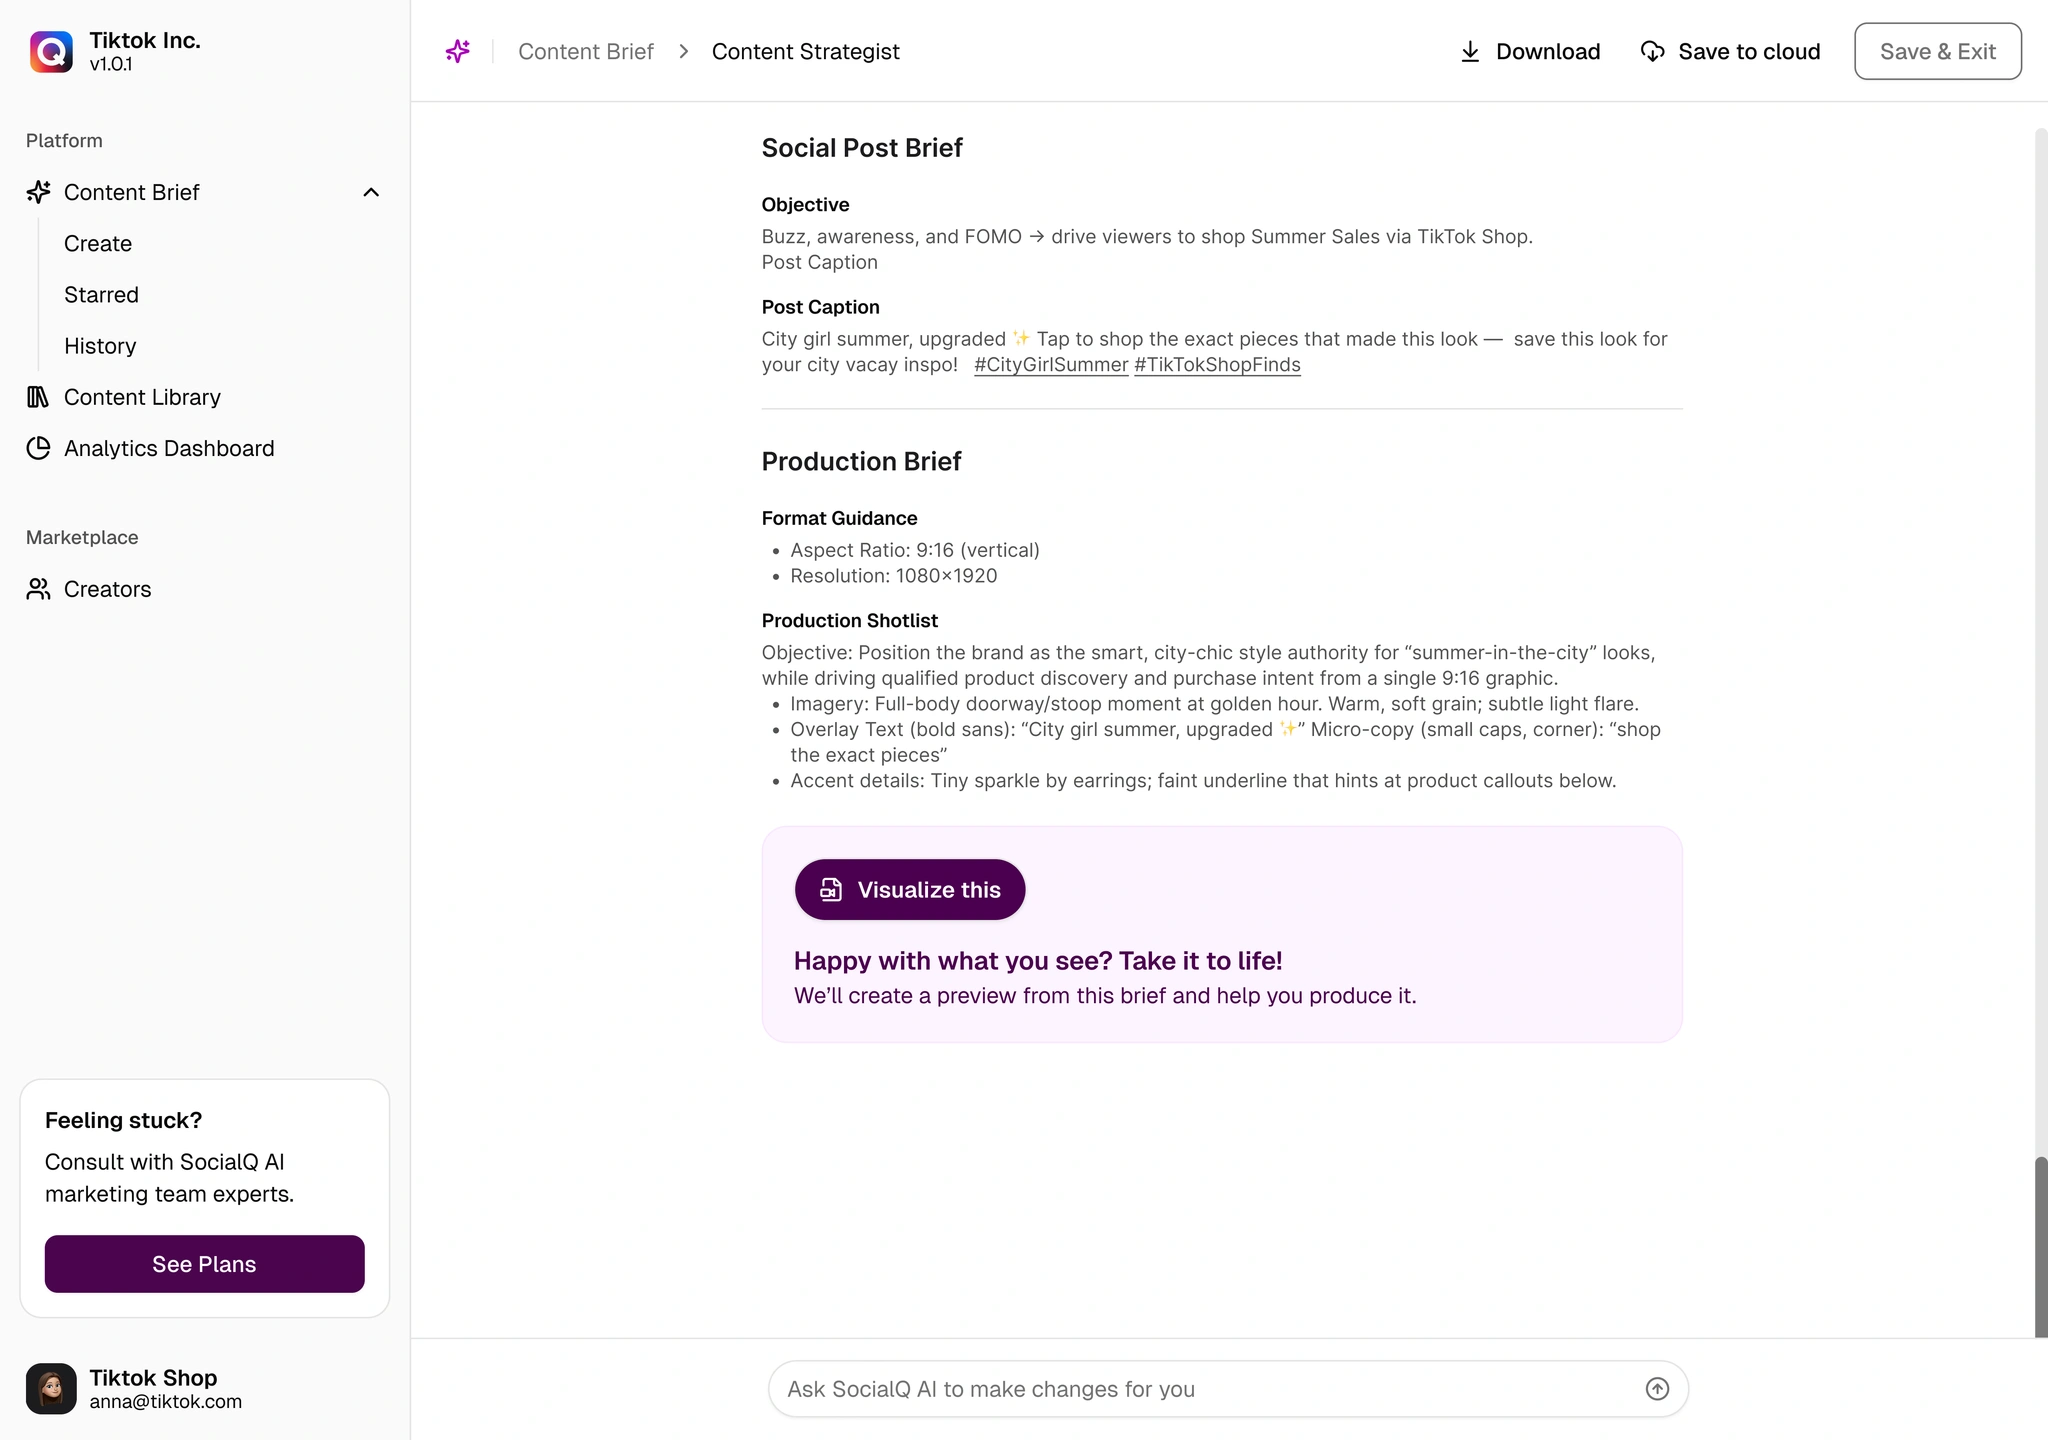Click the submit arrow in the AI prompt field
Screen dimensions: 2048x1440
click(1653, 1388)
